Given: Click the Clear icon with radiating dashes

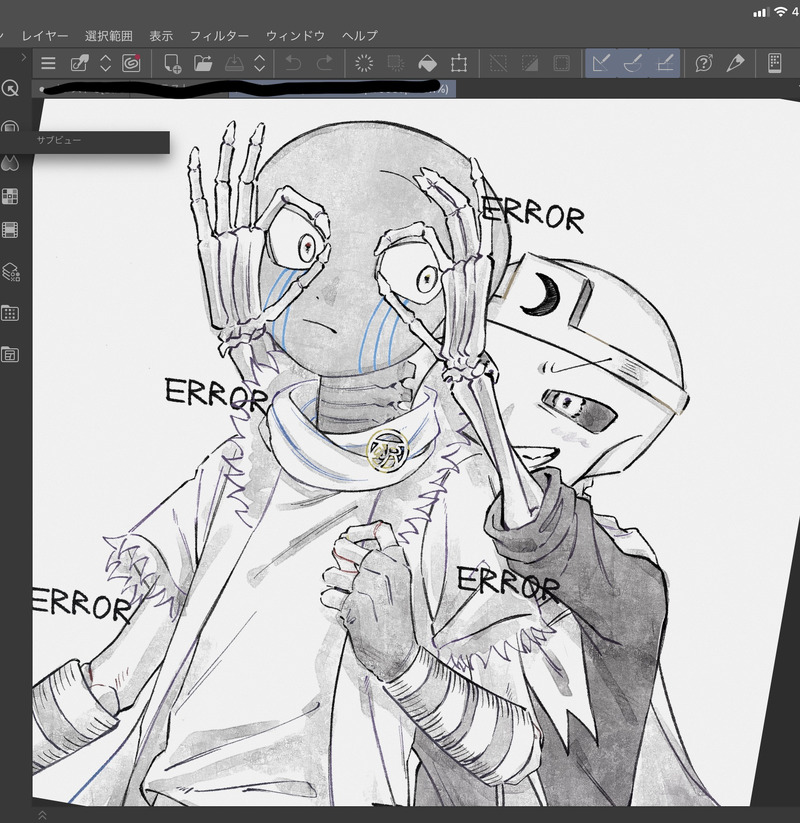Looking at the screenshot, I should tap(364, 64).
